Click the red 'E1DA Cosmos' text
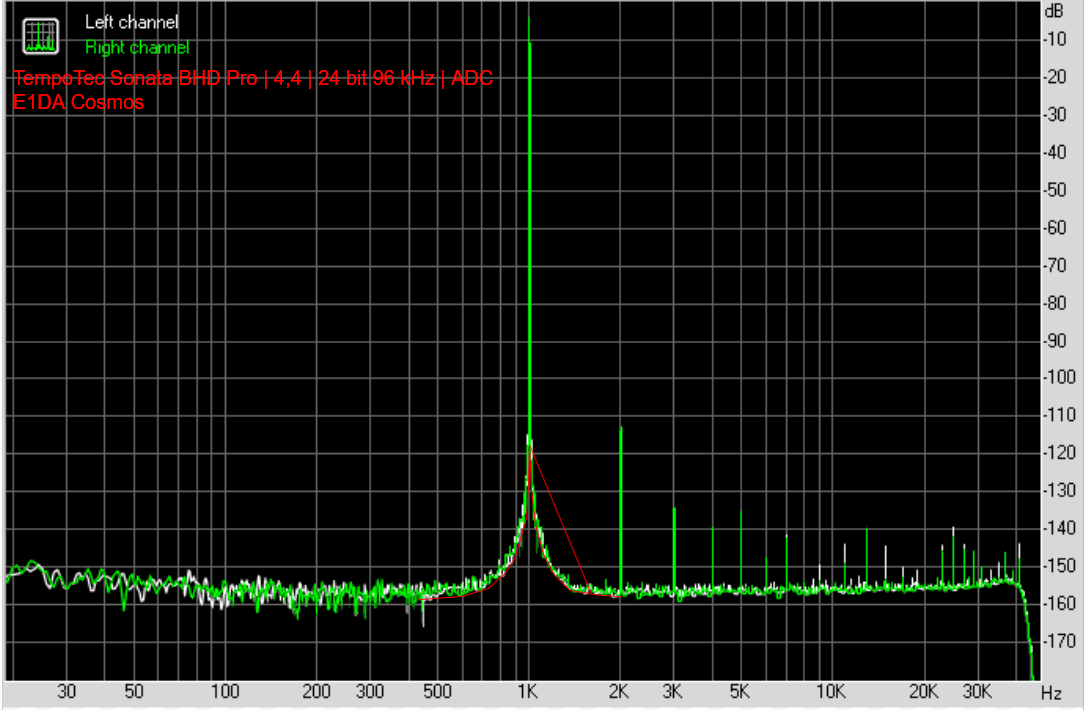This screenshot has height=710, width=1085. (78, 102)
